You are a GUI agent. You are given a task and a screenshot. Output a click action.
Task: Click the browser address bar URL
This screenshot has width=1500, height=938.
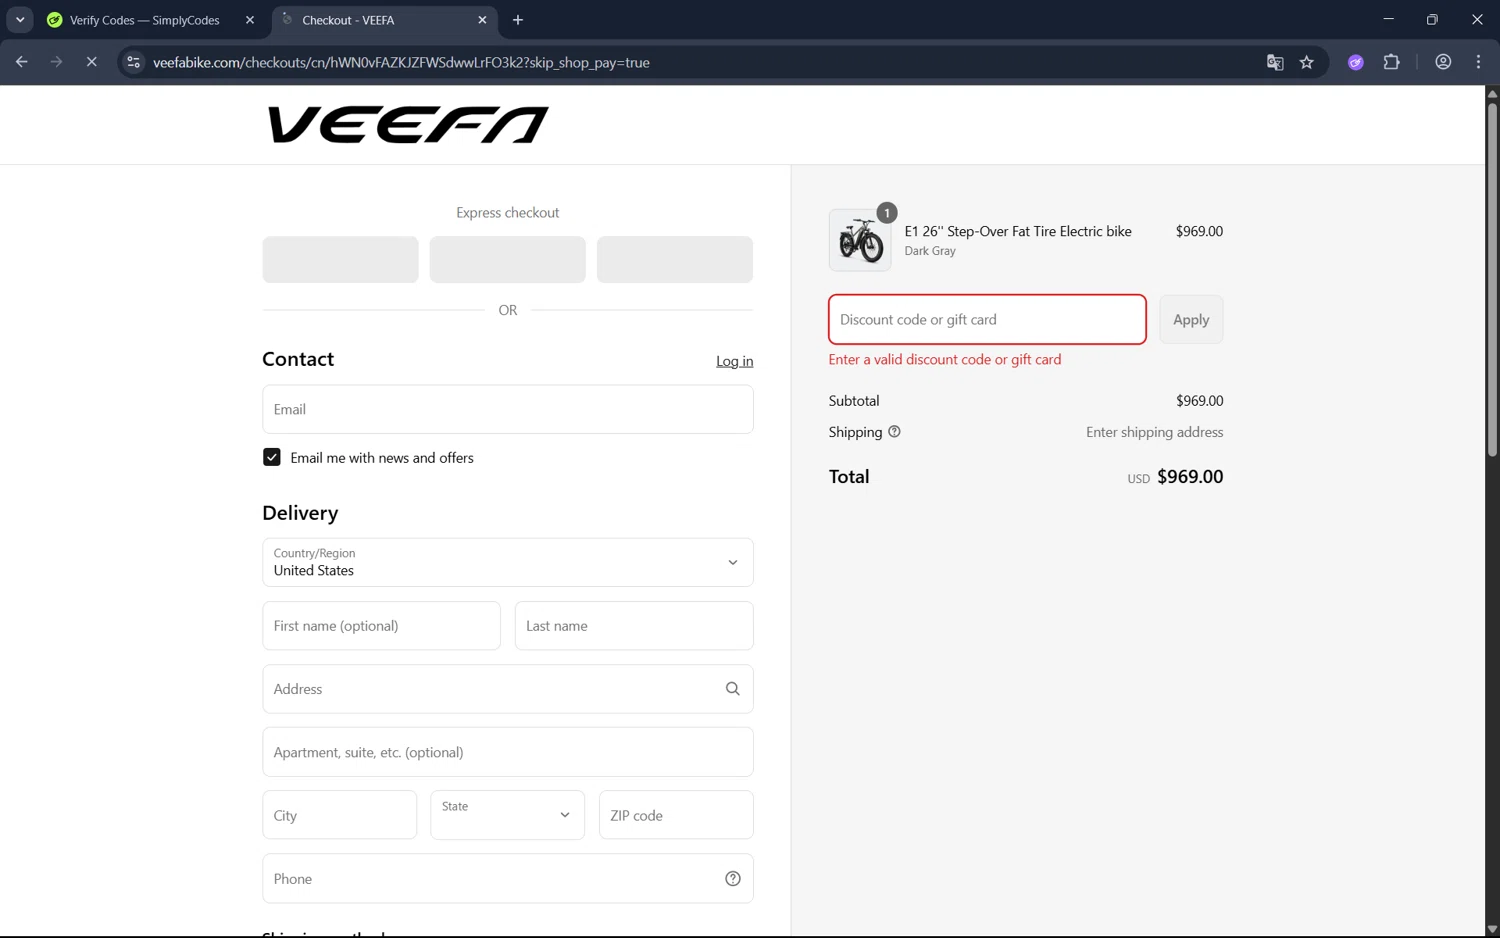tap(401, 62)
